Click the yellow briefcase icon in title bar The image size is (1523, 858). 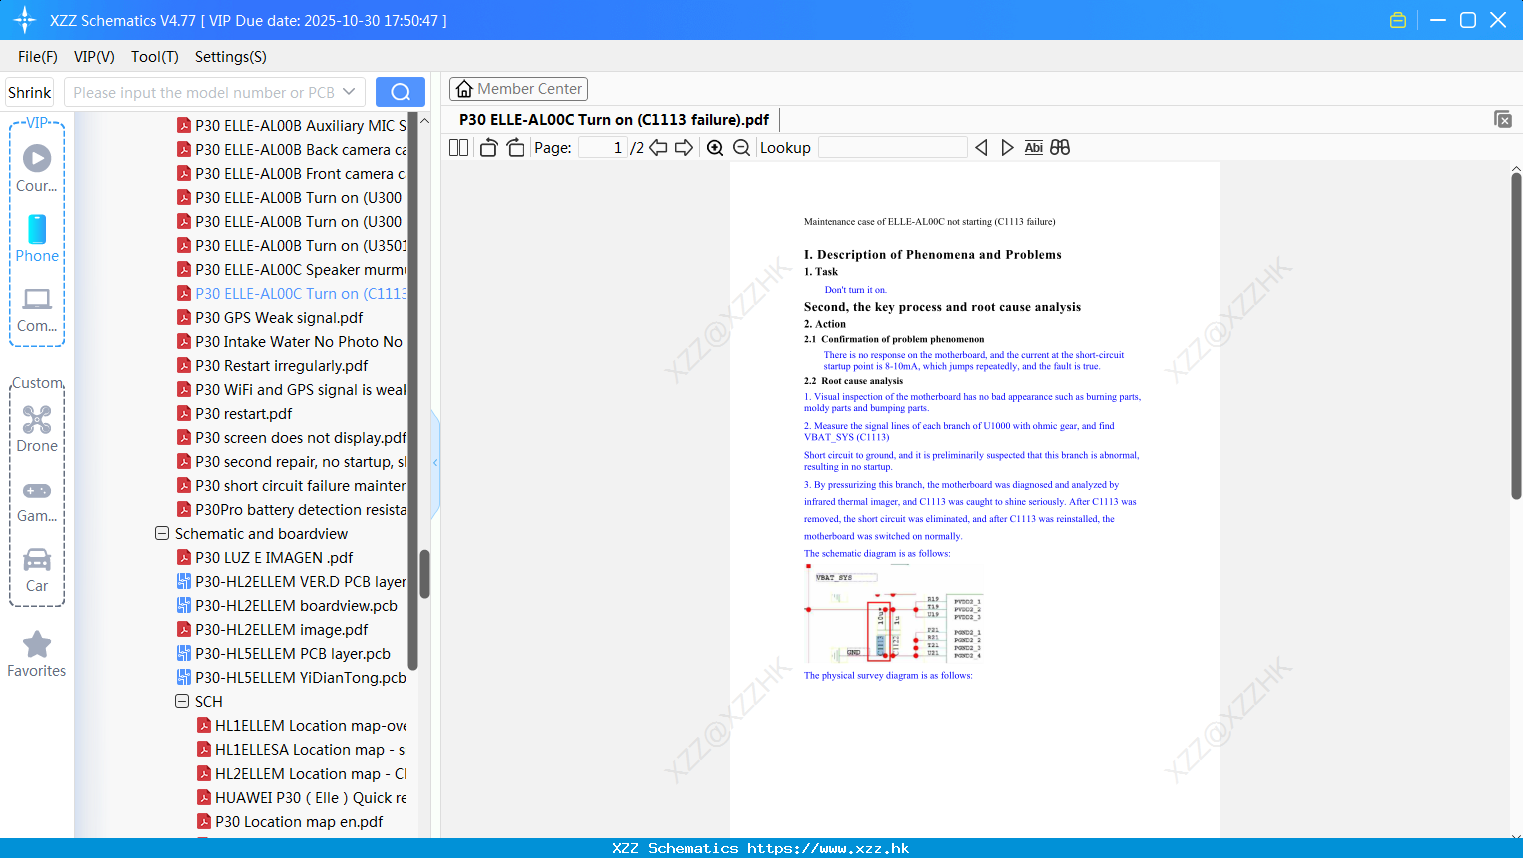[x=1398, y=20]
